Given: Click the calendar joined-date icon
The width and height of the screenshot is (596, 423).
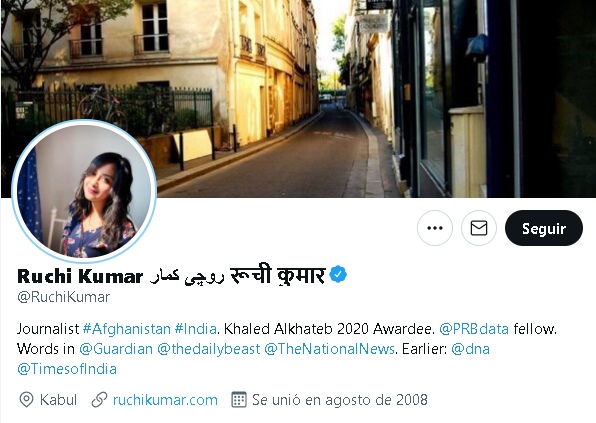Looking at the screenshot, I should point(239,400).
